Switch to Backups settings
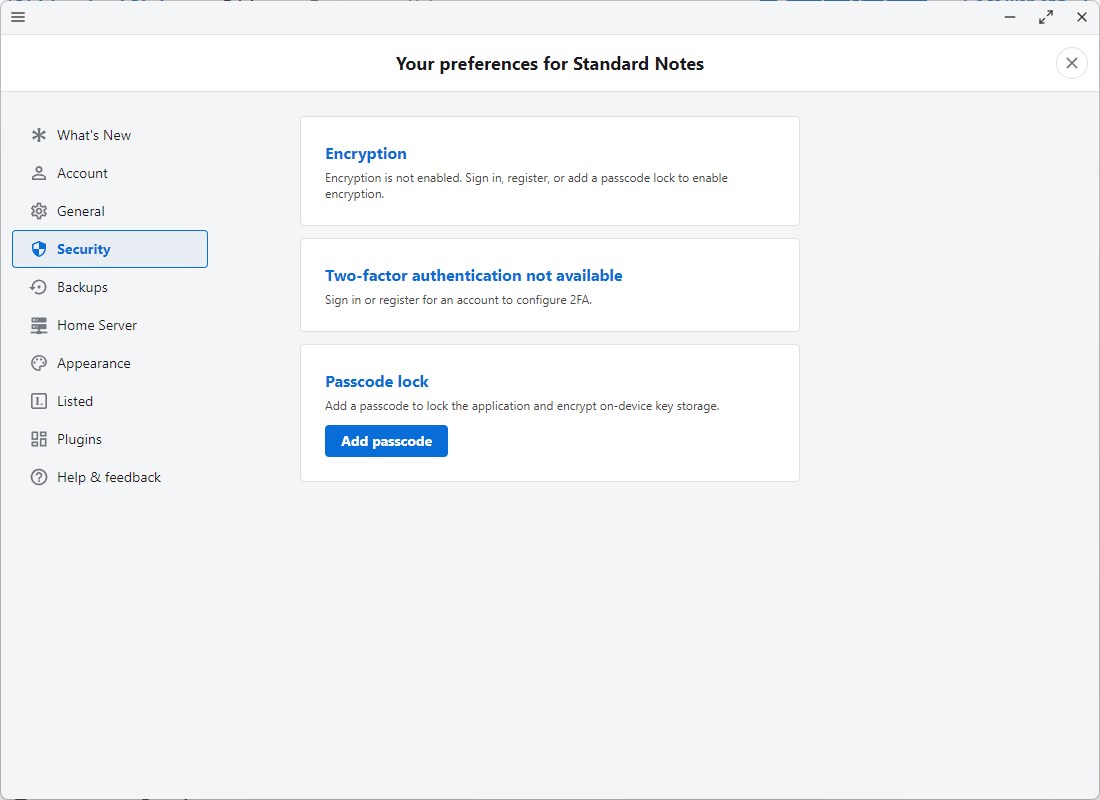 [110, 287]
